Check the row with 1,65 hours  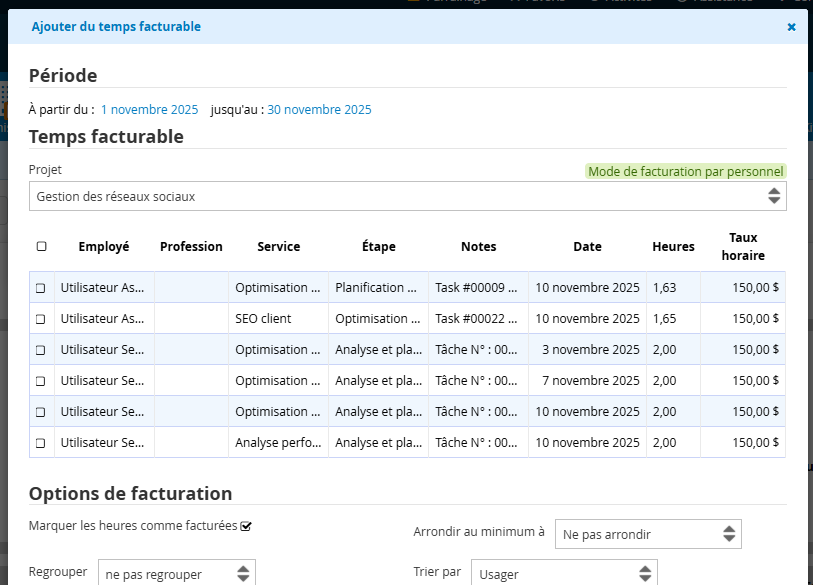pyautogui.click(x=41, y=319)
